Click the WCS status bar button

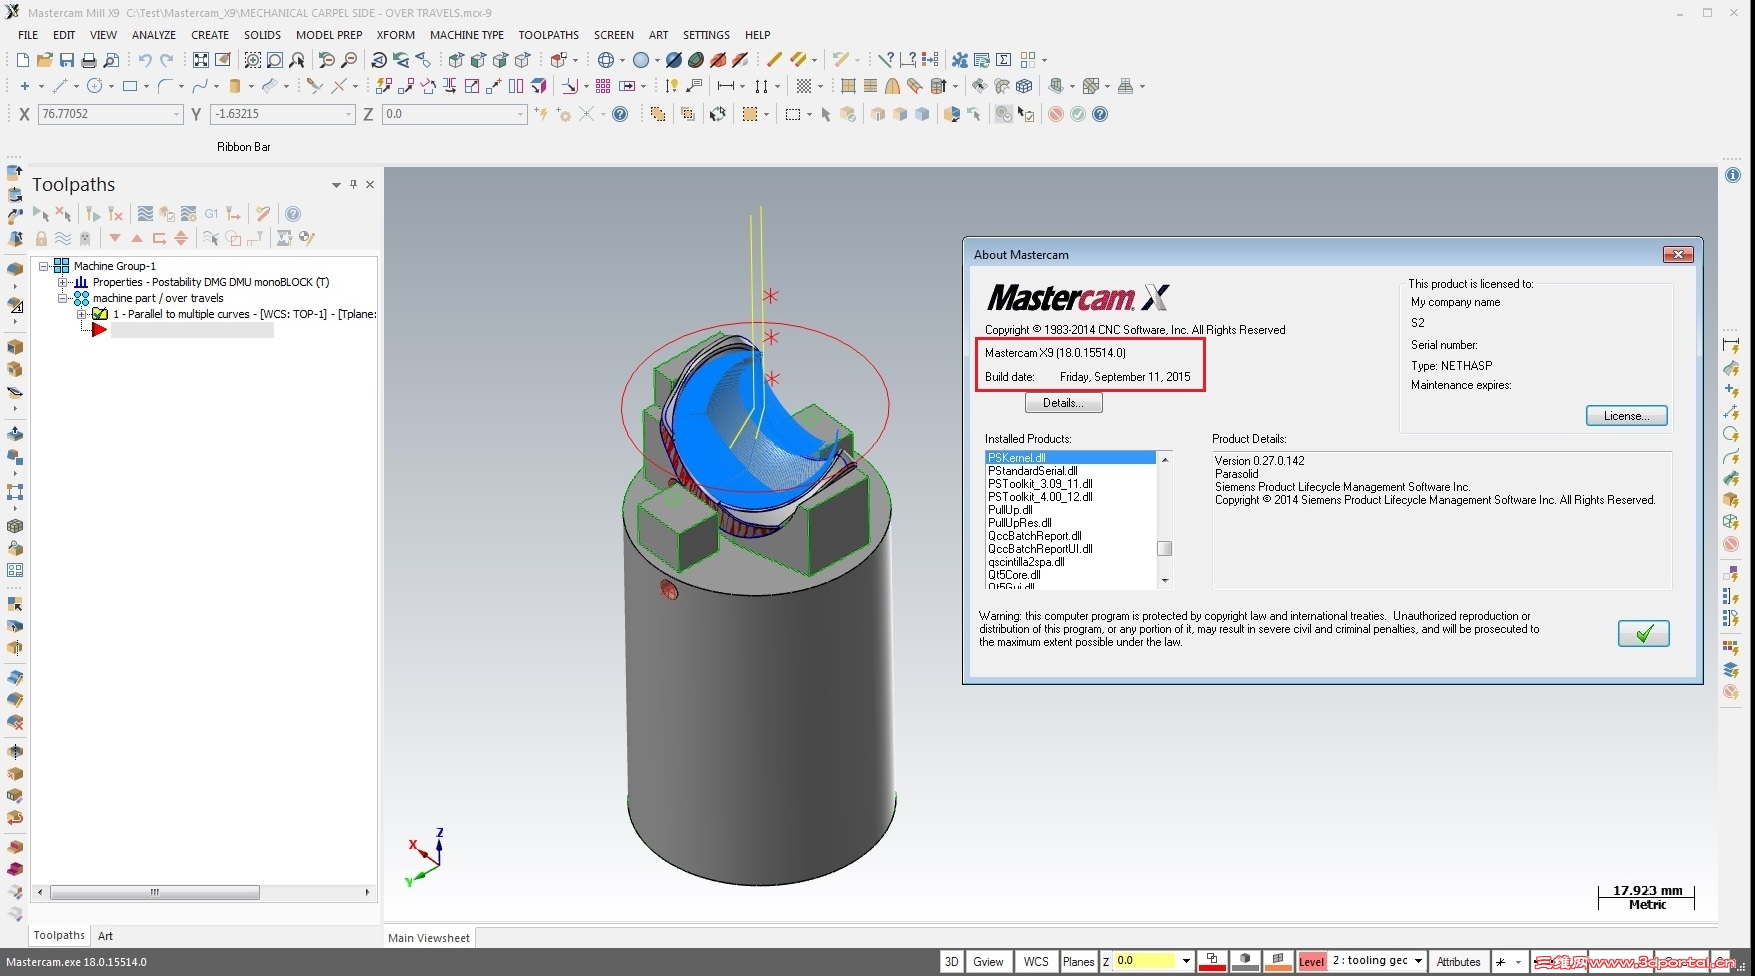click(x=1036, y=962)
